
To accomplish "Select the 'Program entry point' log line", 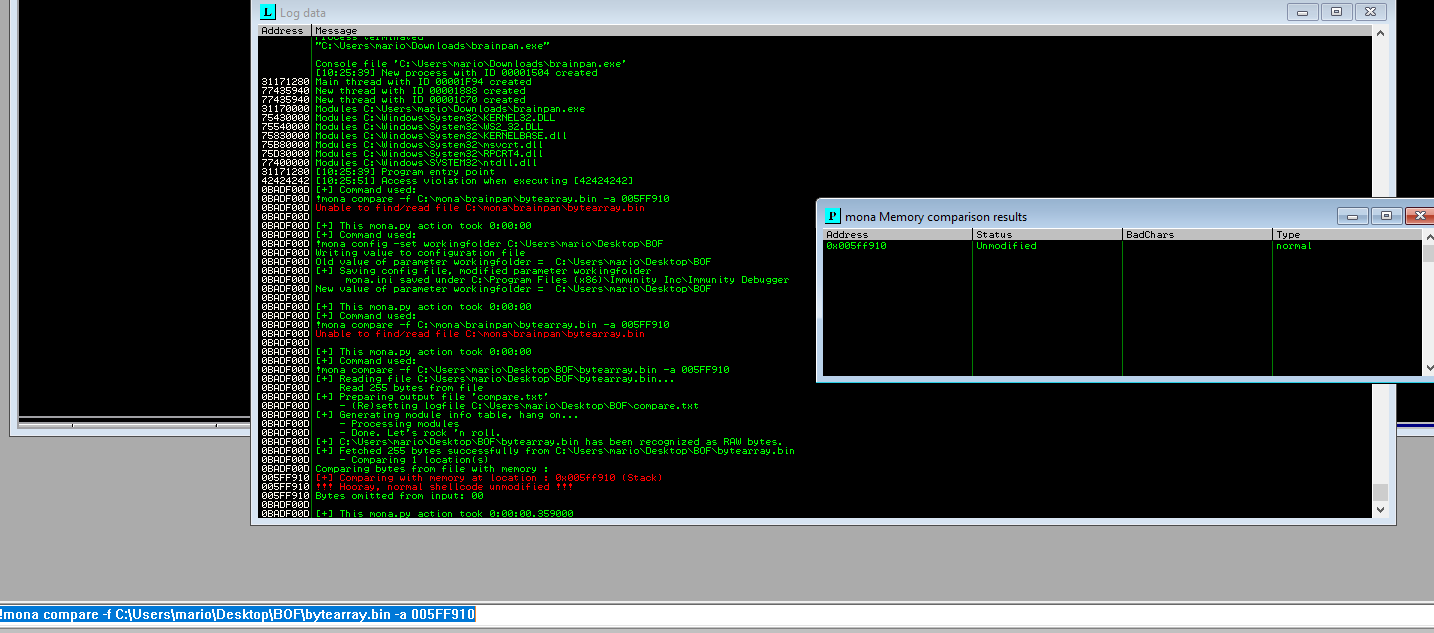I will (405, 172).
